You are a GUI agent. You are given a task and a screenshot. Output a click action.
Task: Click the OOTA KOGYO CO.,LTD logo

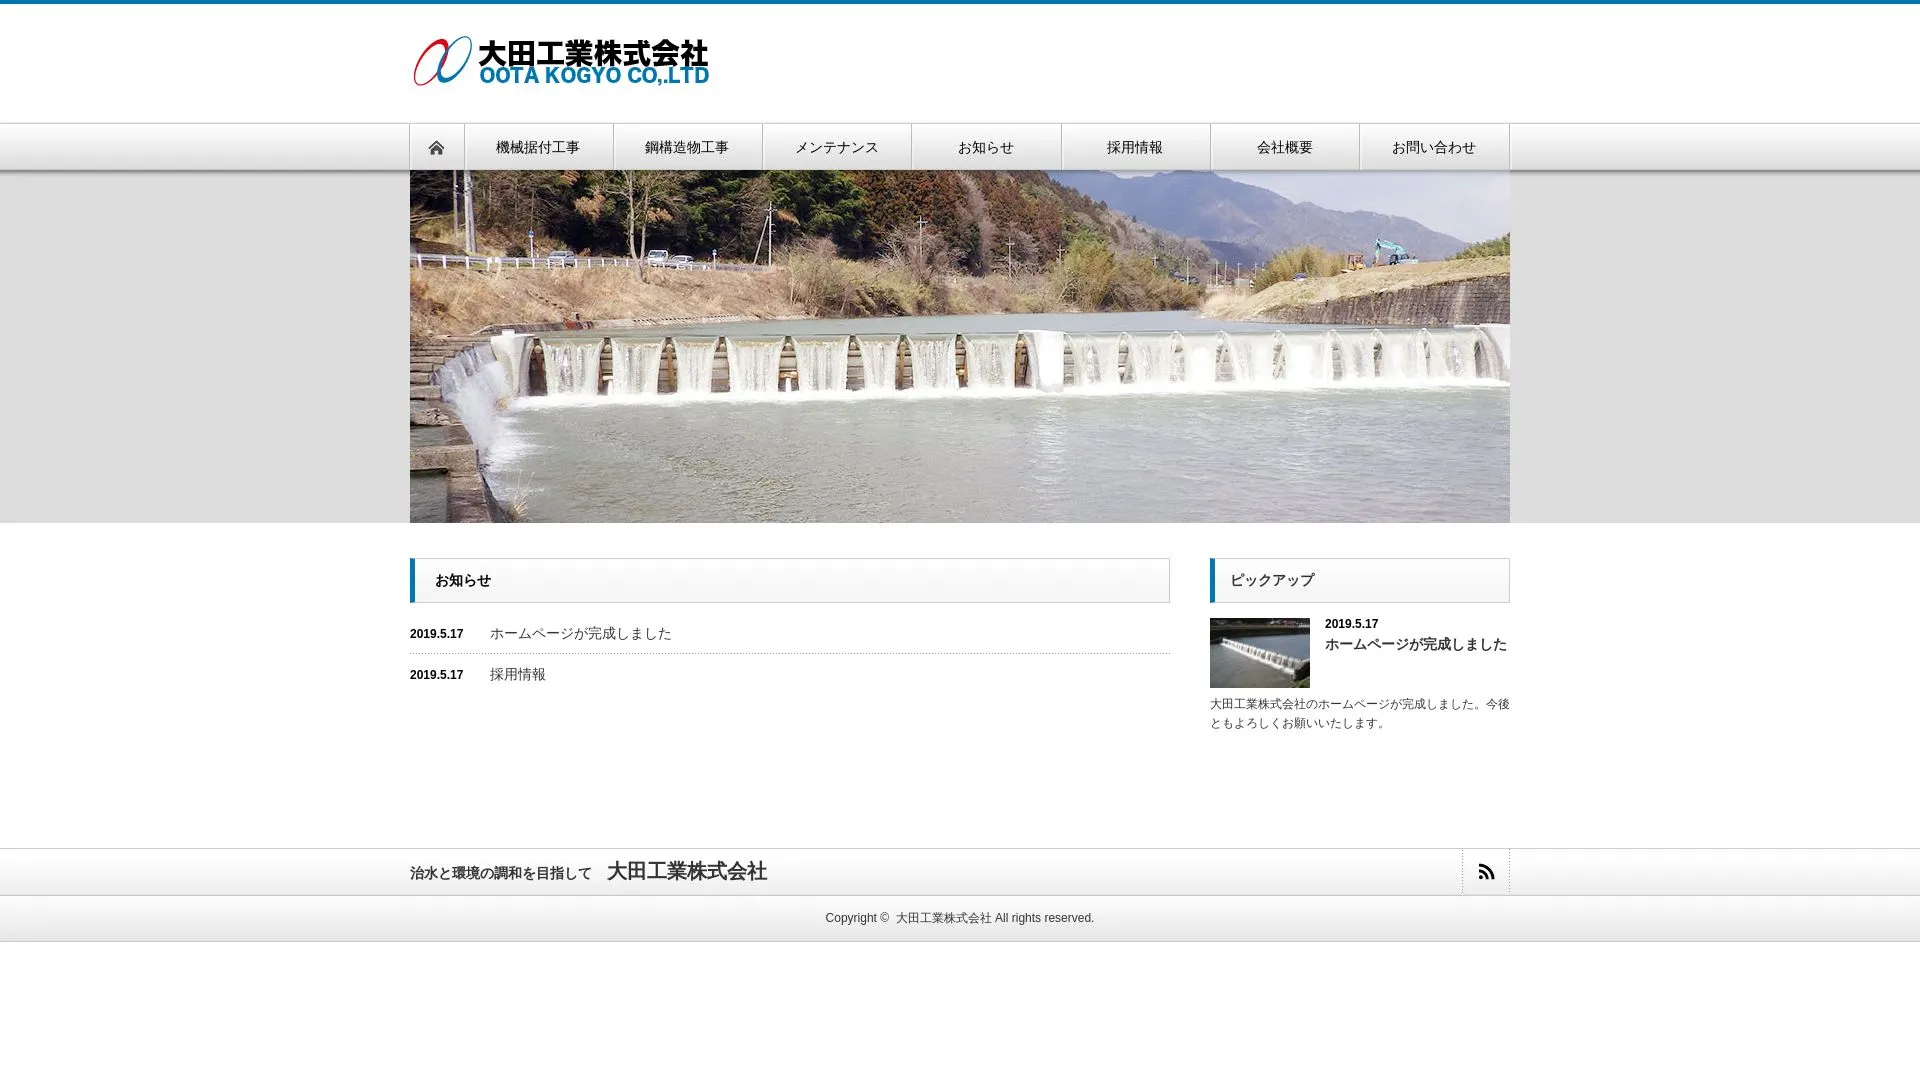561,61
